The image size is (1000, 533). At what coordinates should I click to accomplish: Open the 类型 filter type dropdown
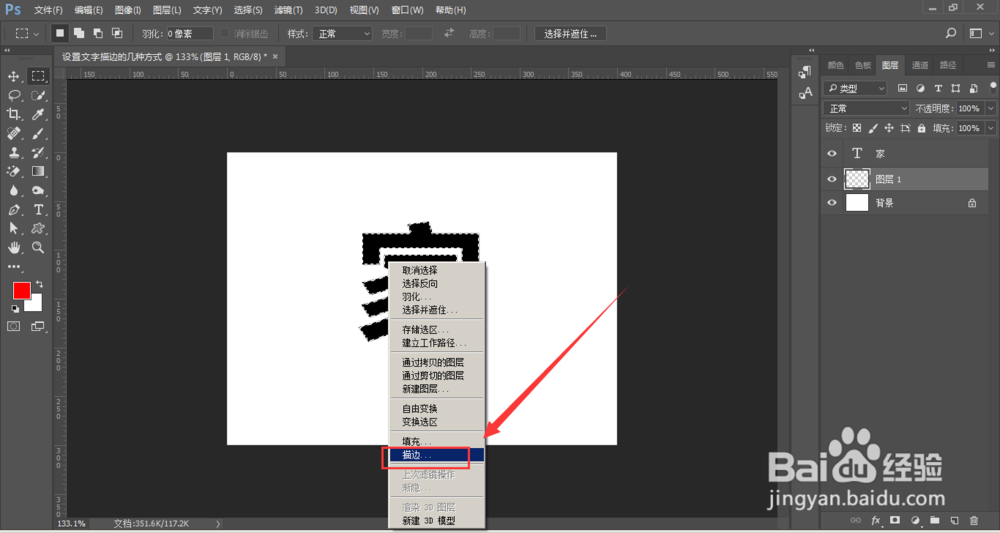coord(855,88)
